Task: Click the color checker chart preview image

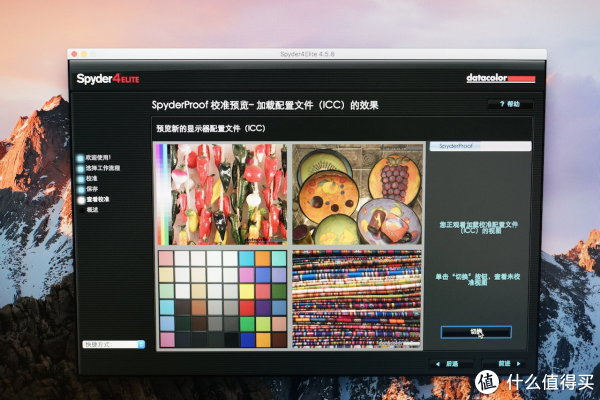Action: click(222, 299)
